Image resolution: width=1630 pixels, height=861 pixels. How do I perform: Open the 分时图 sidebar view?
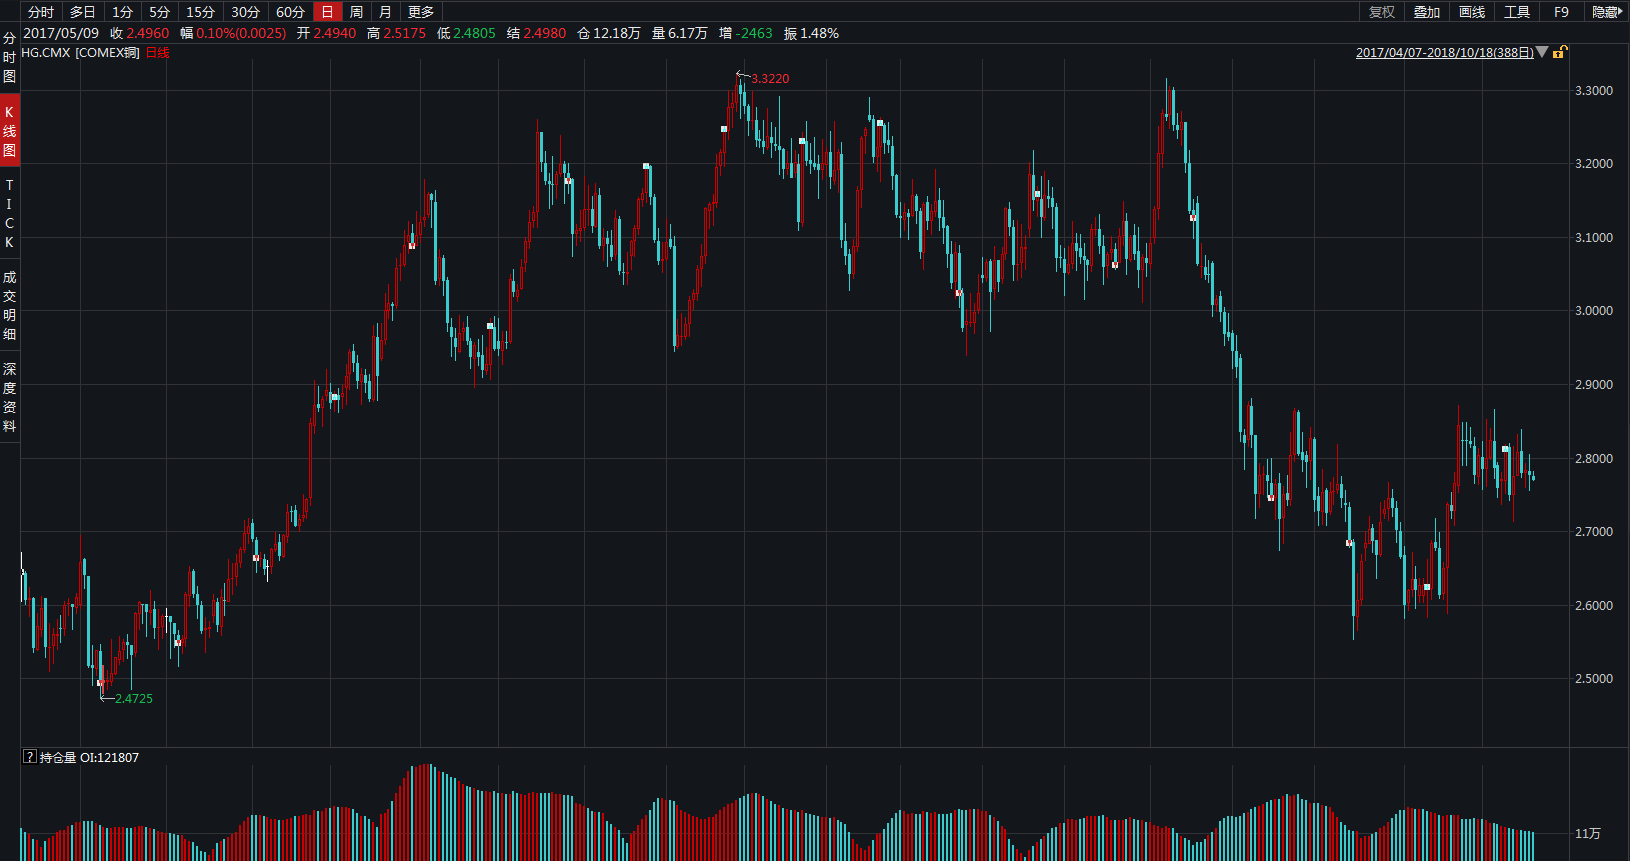pos(9,58)
